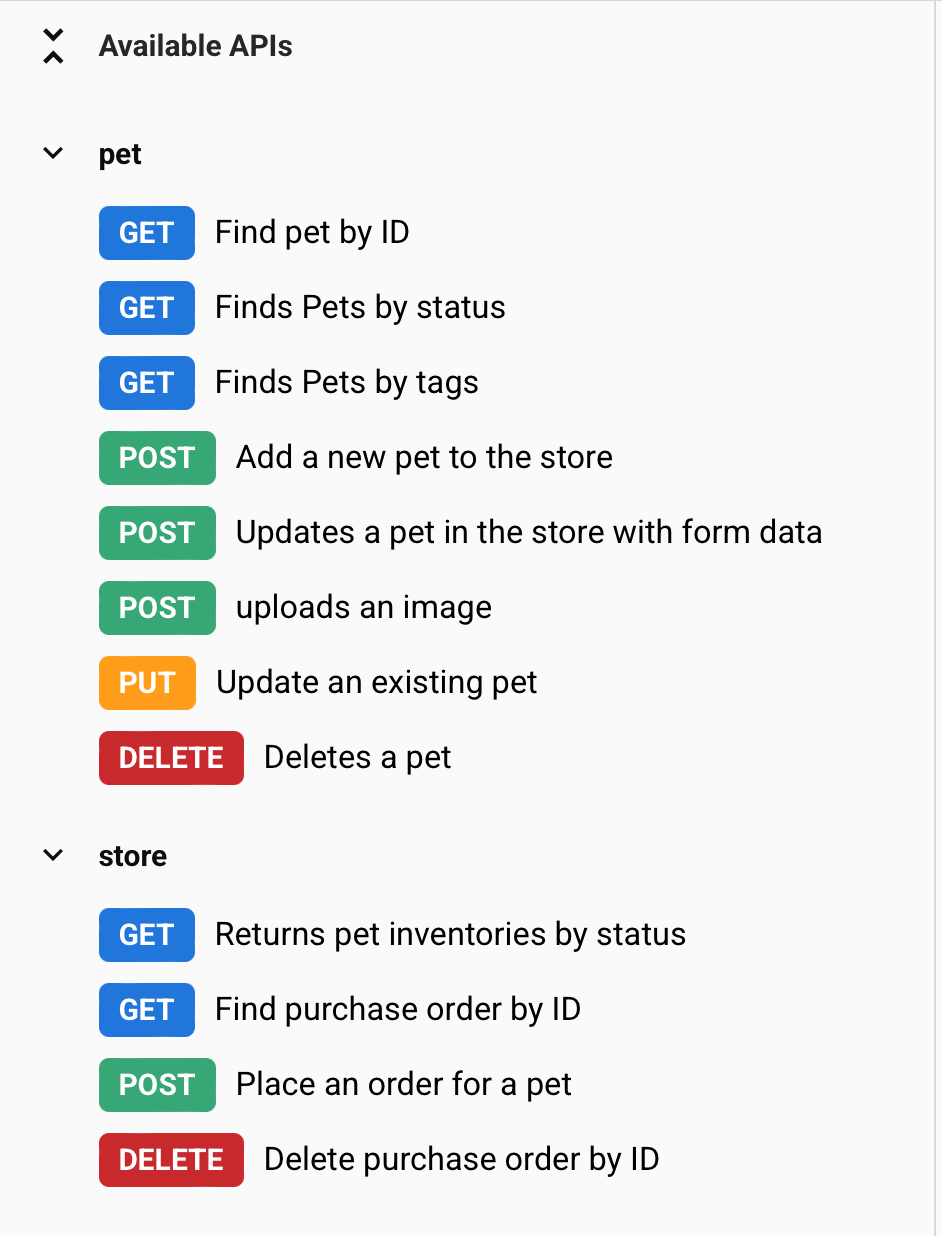Select the Returns pet inventories by status endpoint
Image resolution: width=942 pixels, height=1236 pixels.
coord(450,934)
